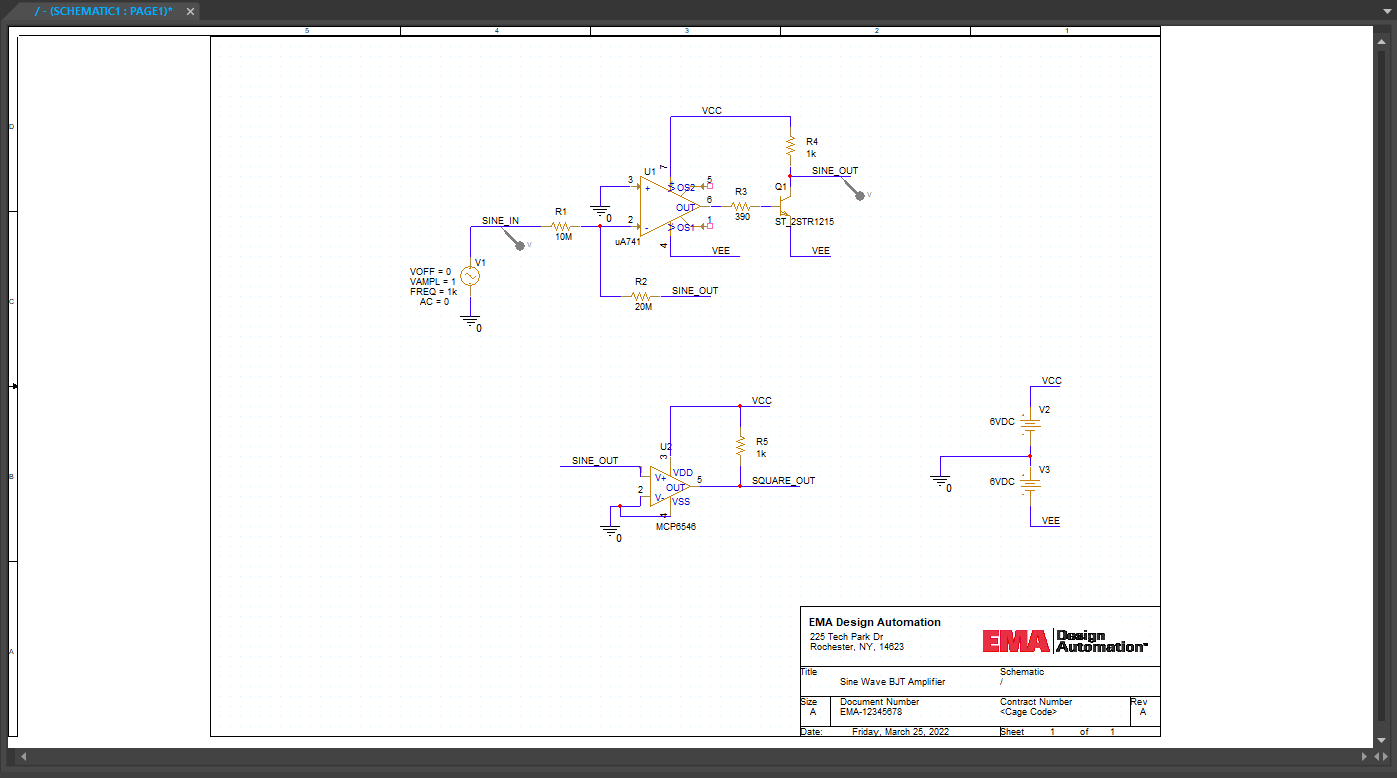Click the SQUARE_OUT net label
Screen dimensions: 1397x778
pyautogui.click(x=782, y=481)
